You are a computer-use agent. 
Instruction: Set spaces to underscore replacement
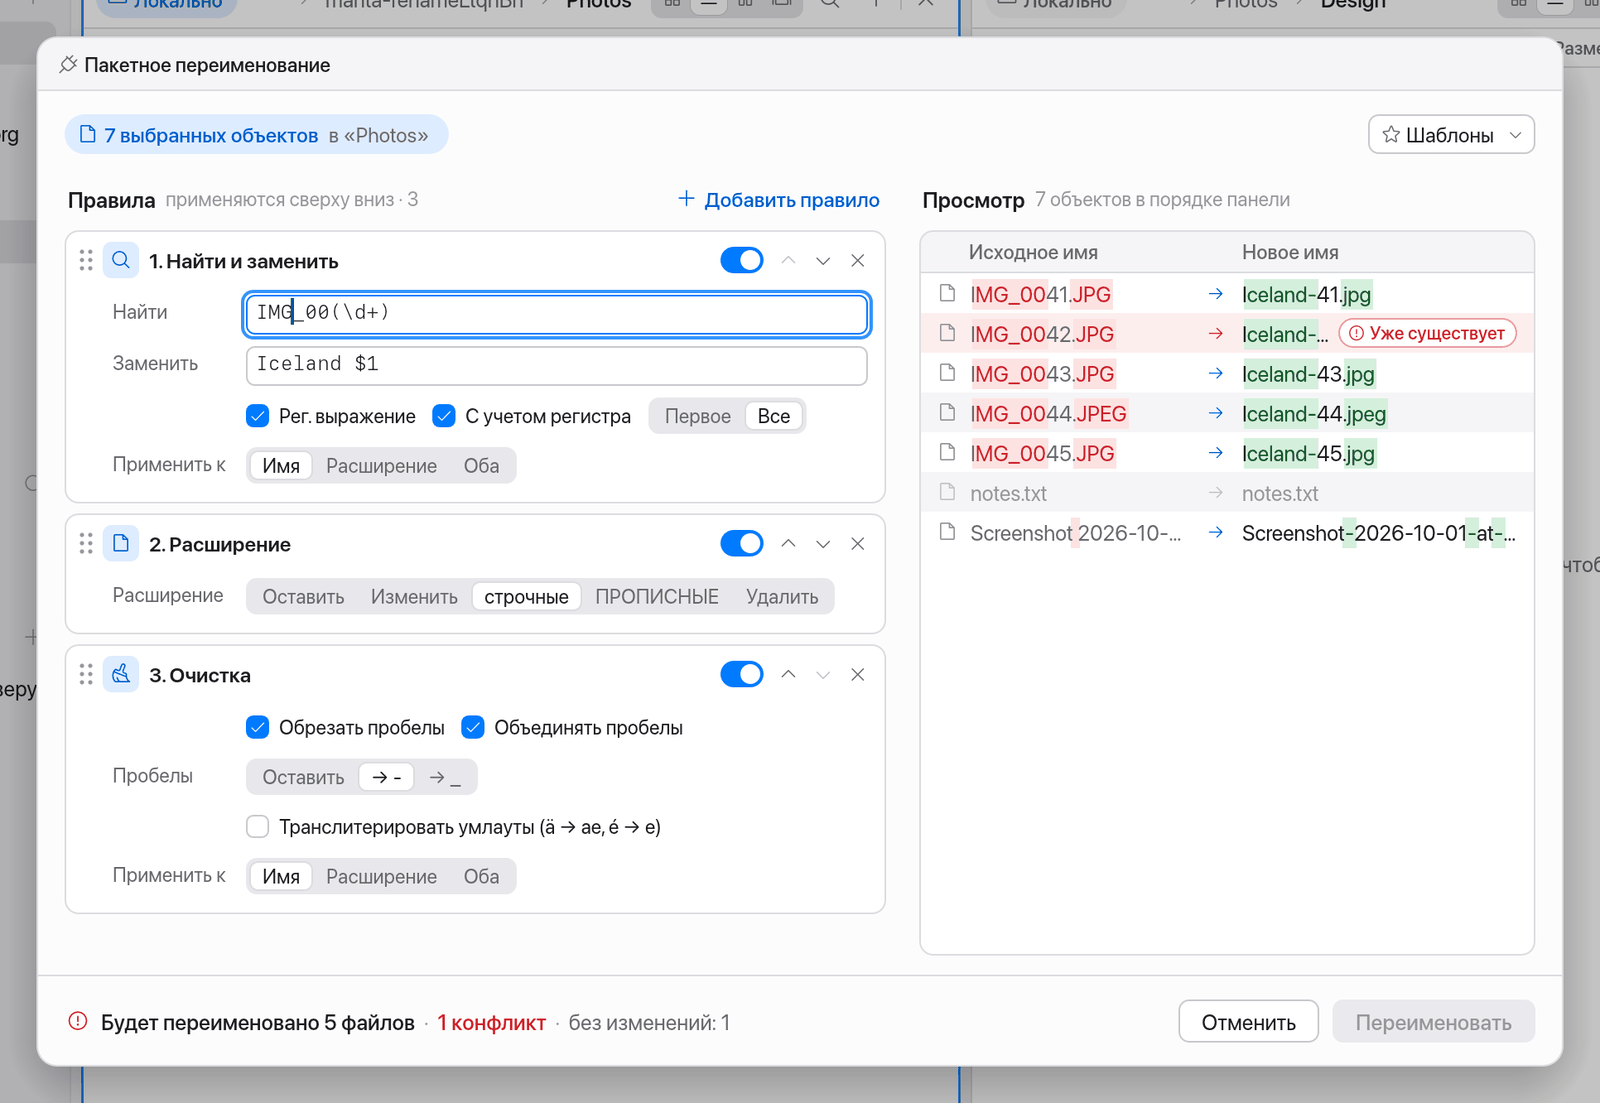point(445,777)
